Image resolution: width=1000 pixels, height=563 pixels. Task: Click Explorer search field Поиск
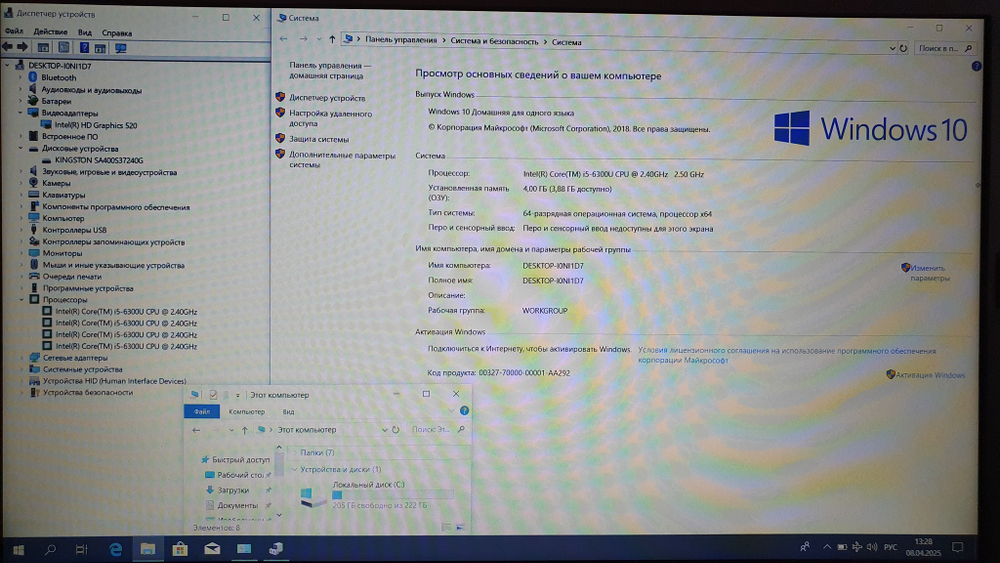(437, 430)
